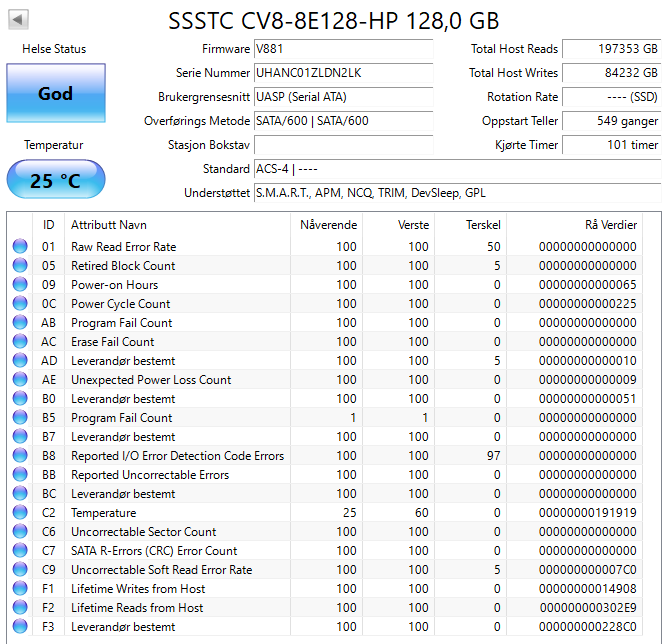668x644 pixels.
Task: Click status icon for Lifetime Writes from Host
Action: (20, 589)
